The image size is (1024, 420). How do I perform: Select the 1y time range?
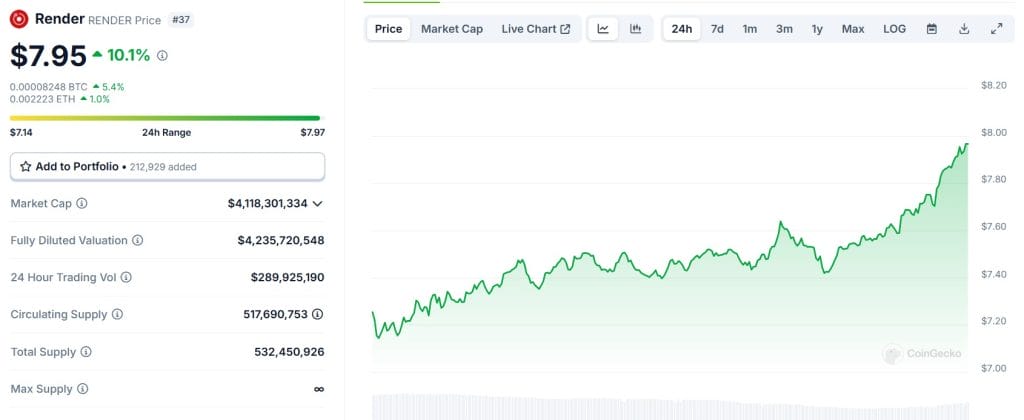817,29
